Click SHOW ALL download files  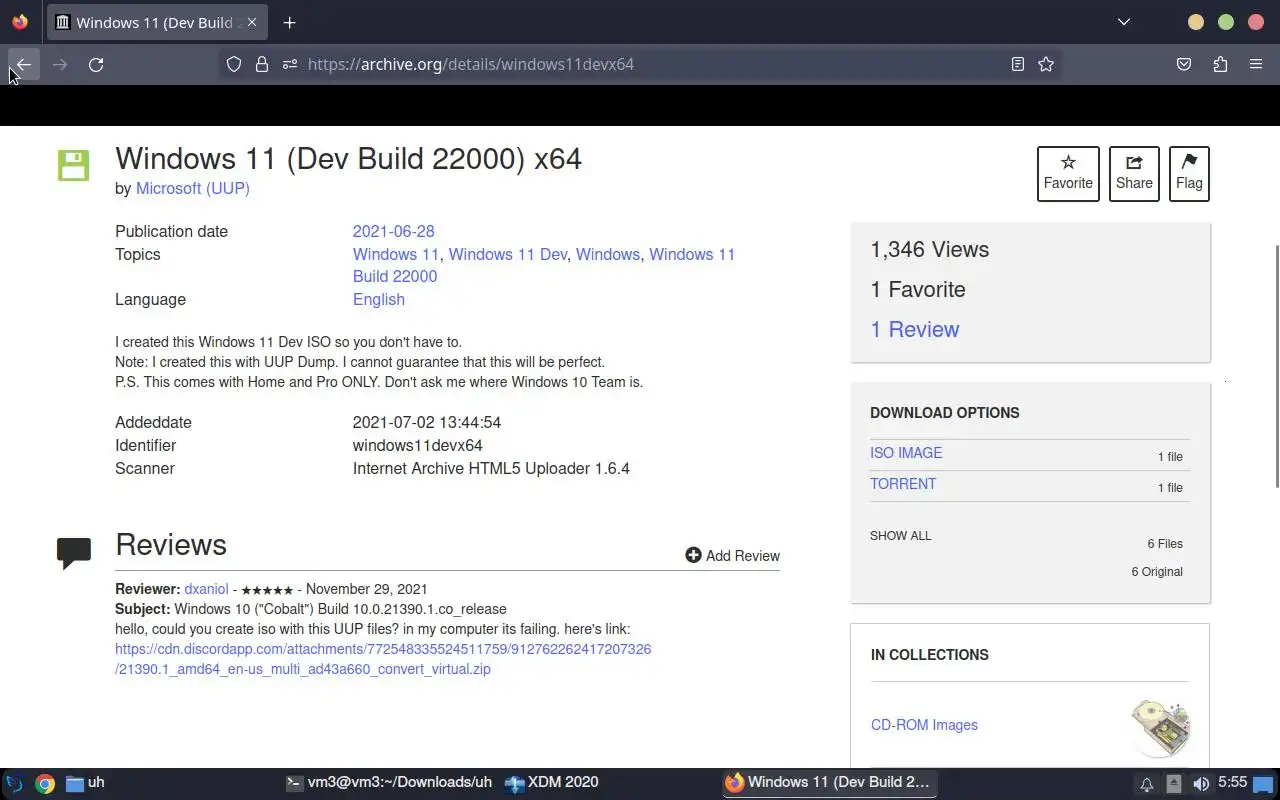pos(900,536)
